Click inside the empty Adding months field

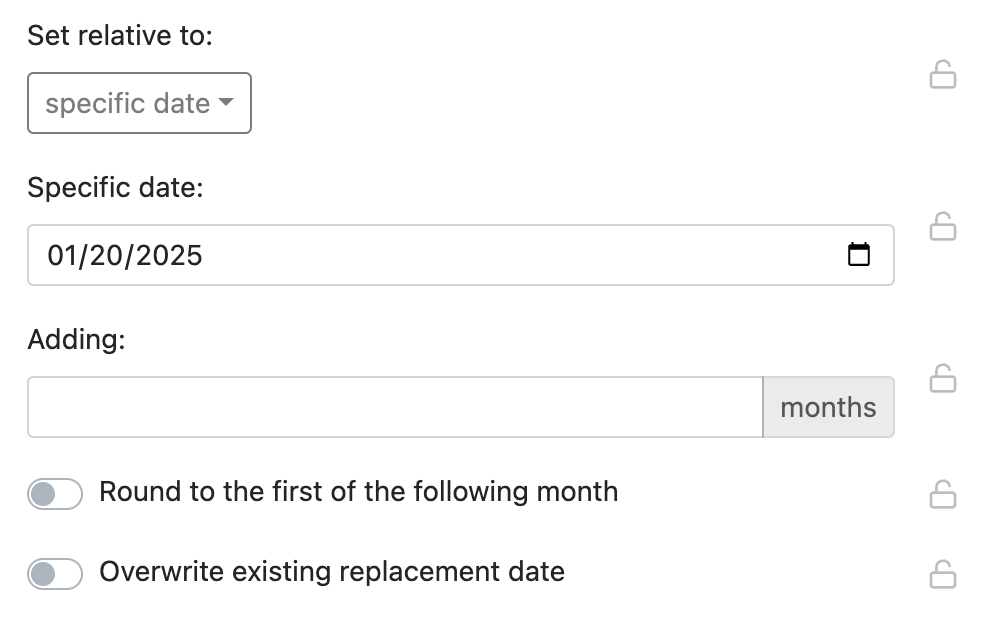tap(395, 406)
